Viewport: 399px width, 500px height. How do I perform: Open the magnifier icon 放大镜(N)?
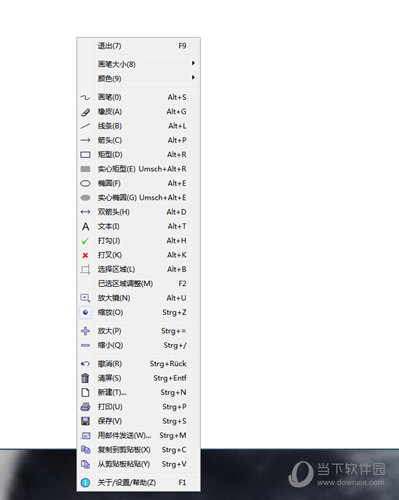pyautogui.click(x=85, y=298)
